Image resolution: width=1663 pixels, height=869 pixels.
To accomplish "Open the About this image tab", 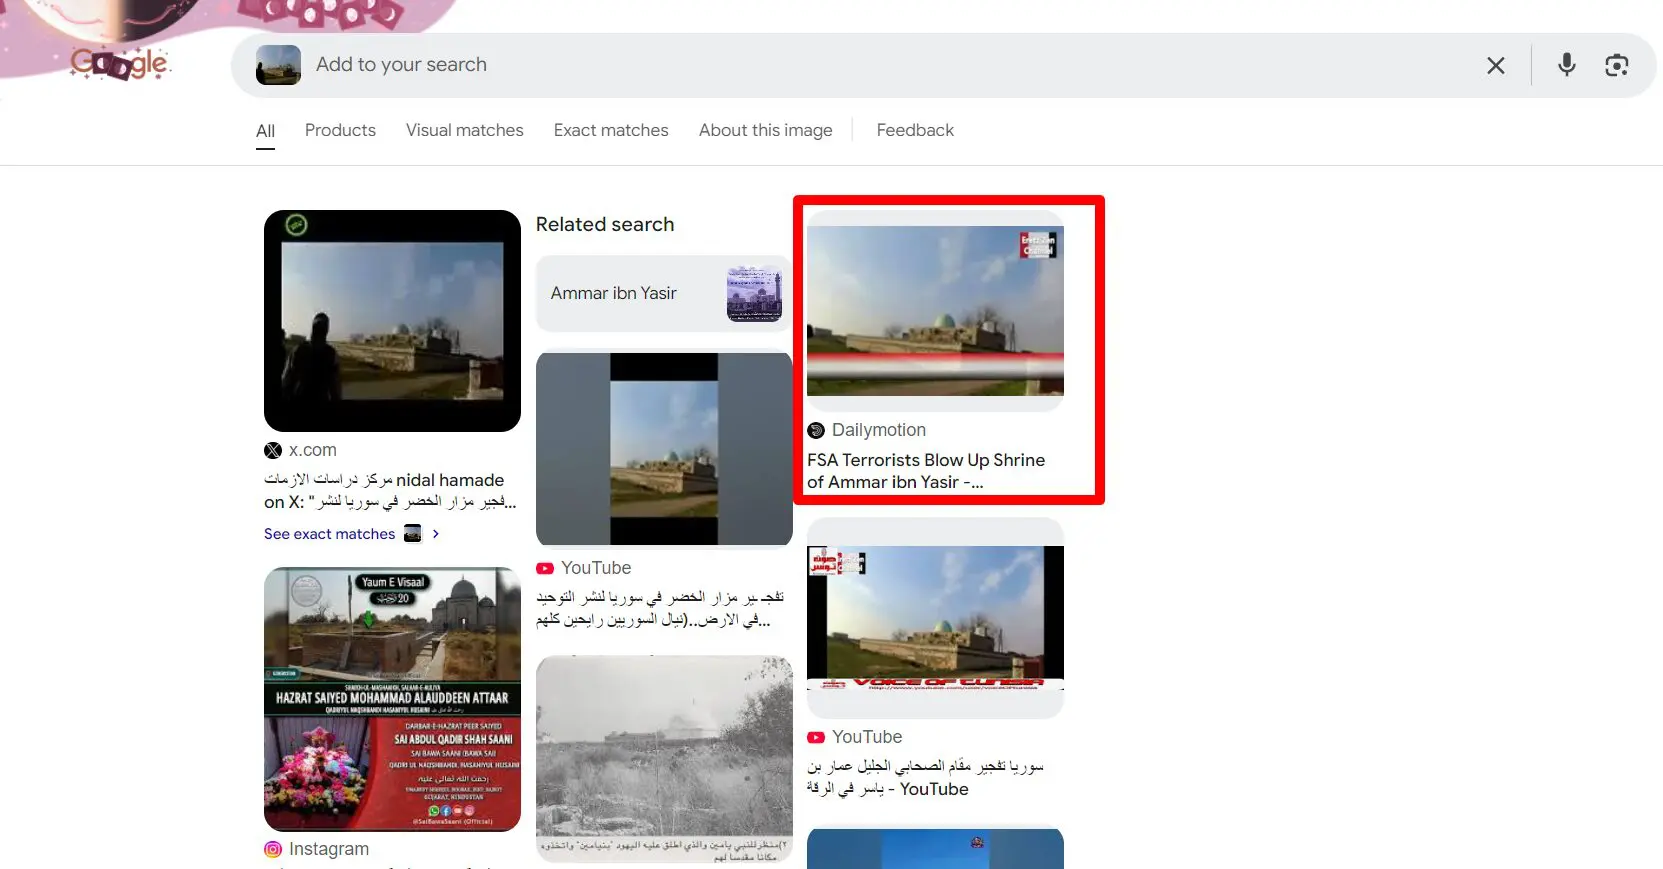I will [x=765, y=130].
